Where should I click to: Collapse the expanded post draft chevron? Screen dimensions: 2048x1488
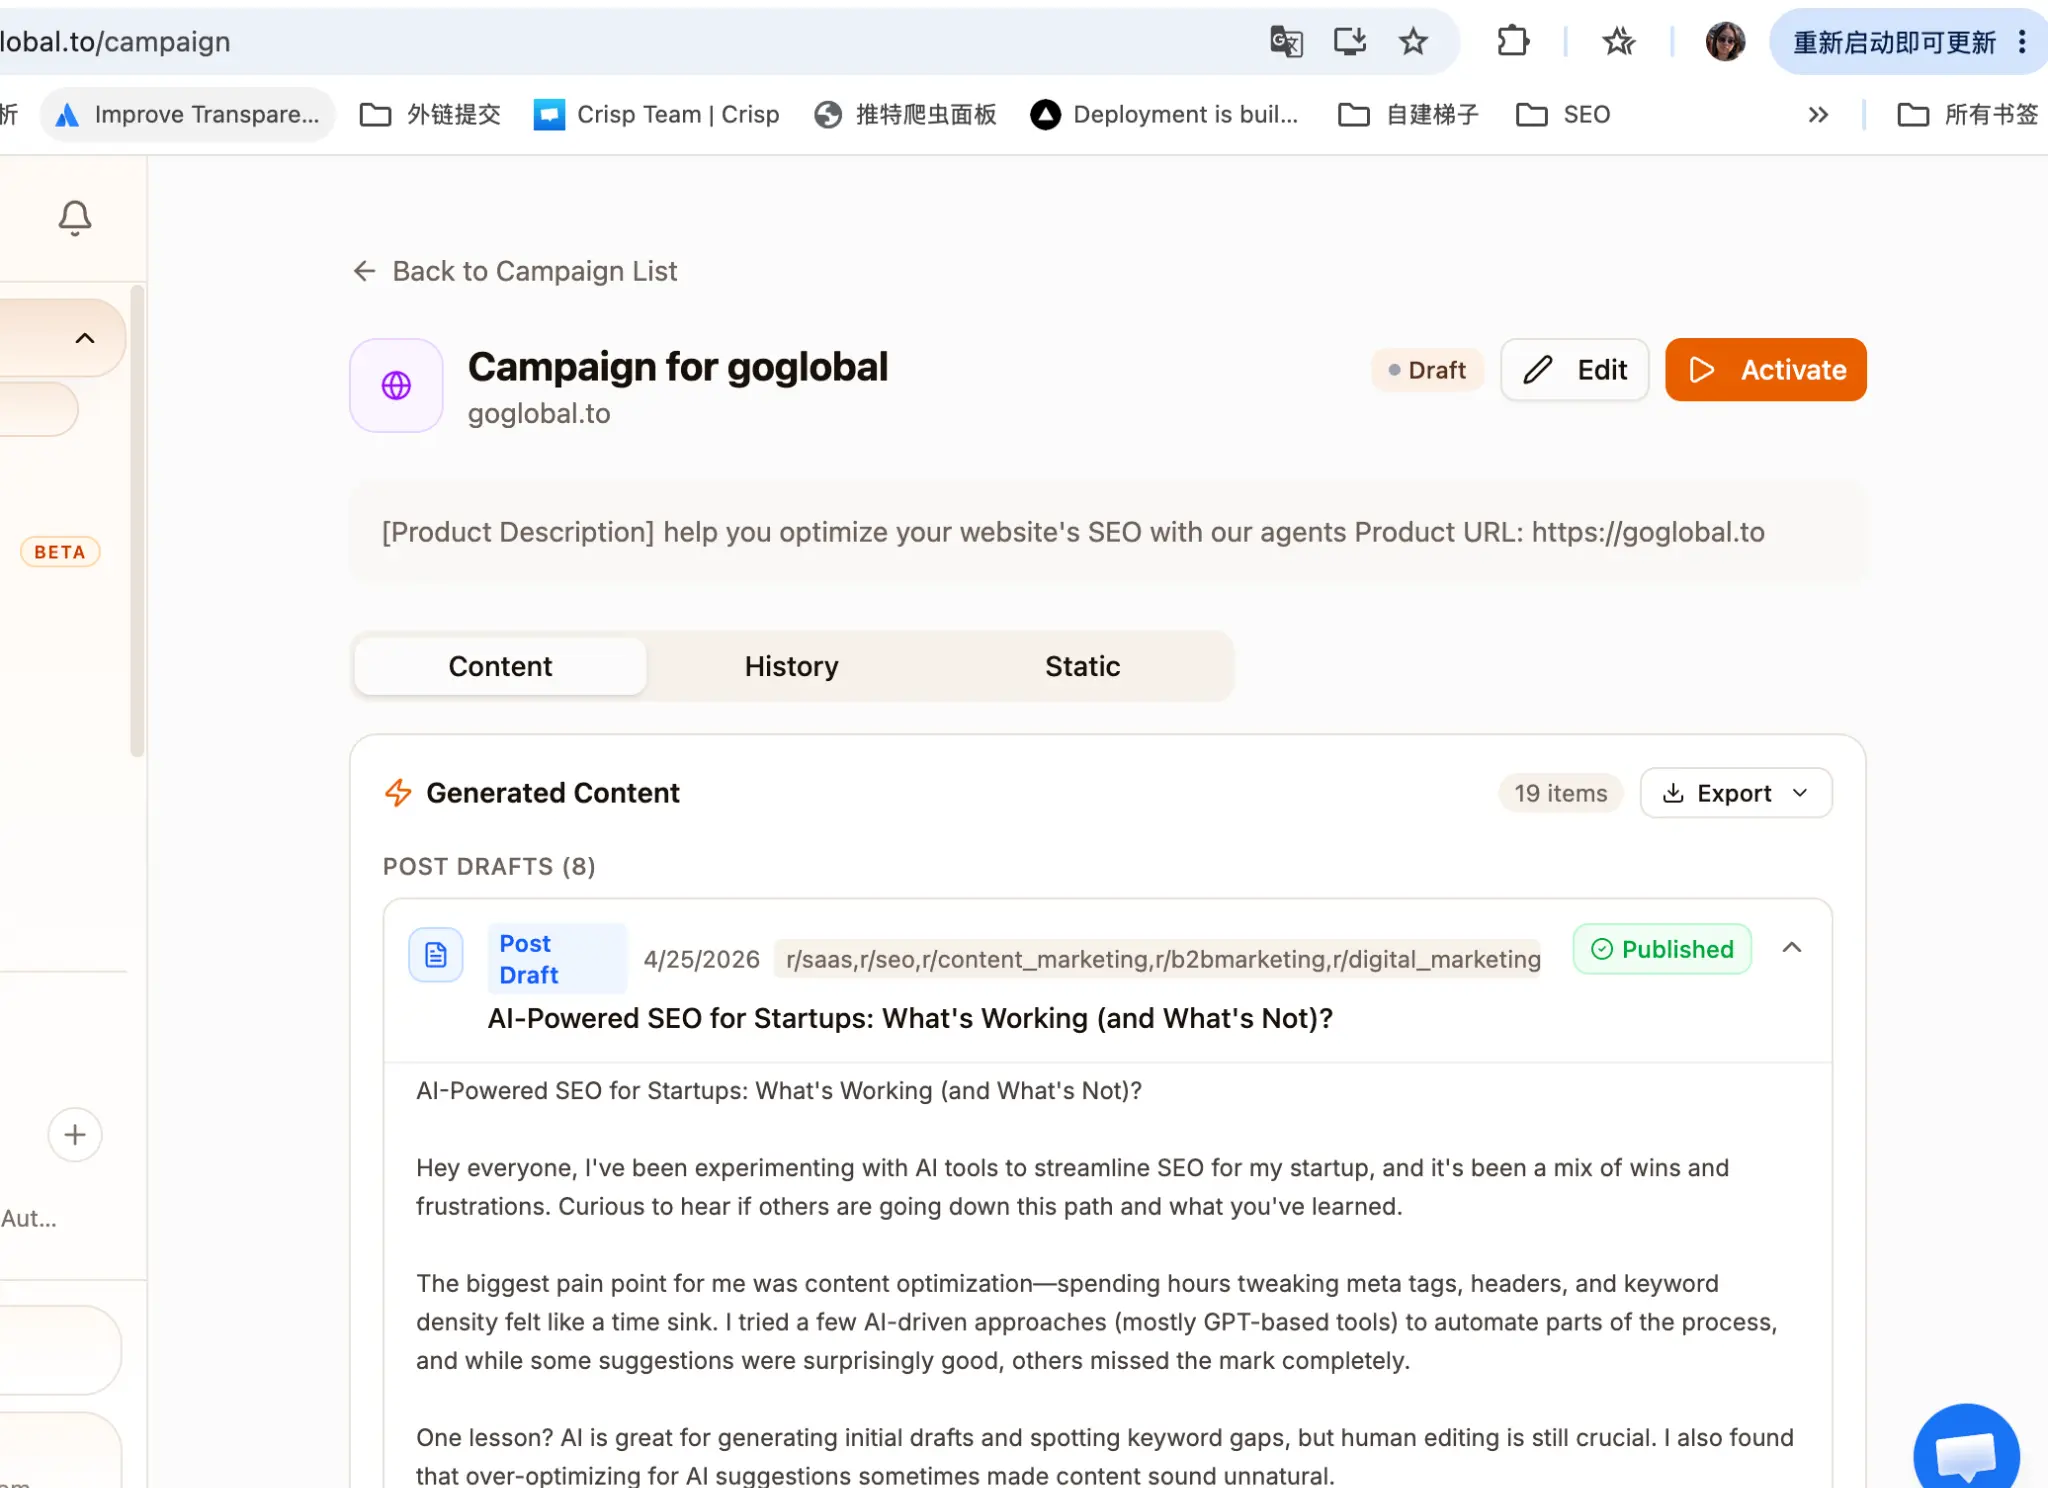coord(1792,947)
